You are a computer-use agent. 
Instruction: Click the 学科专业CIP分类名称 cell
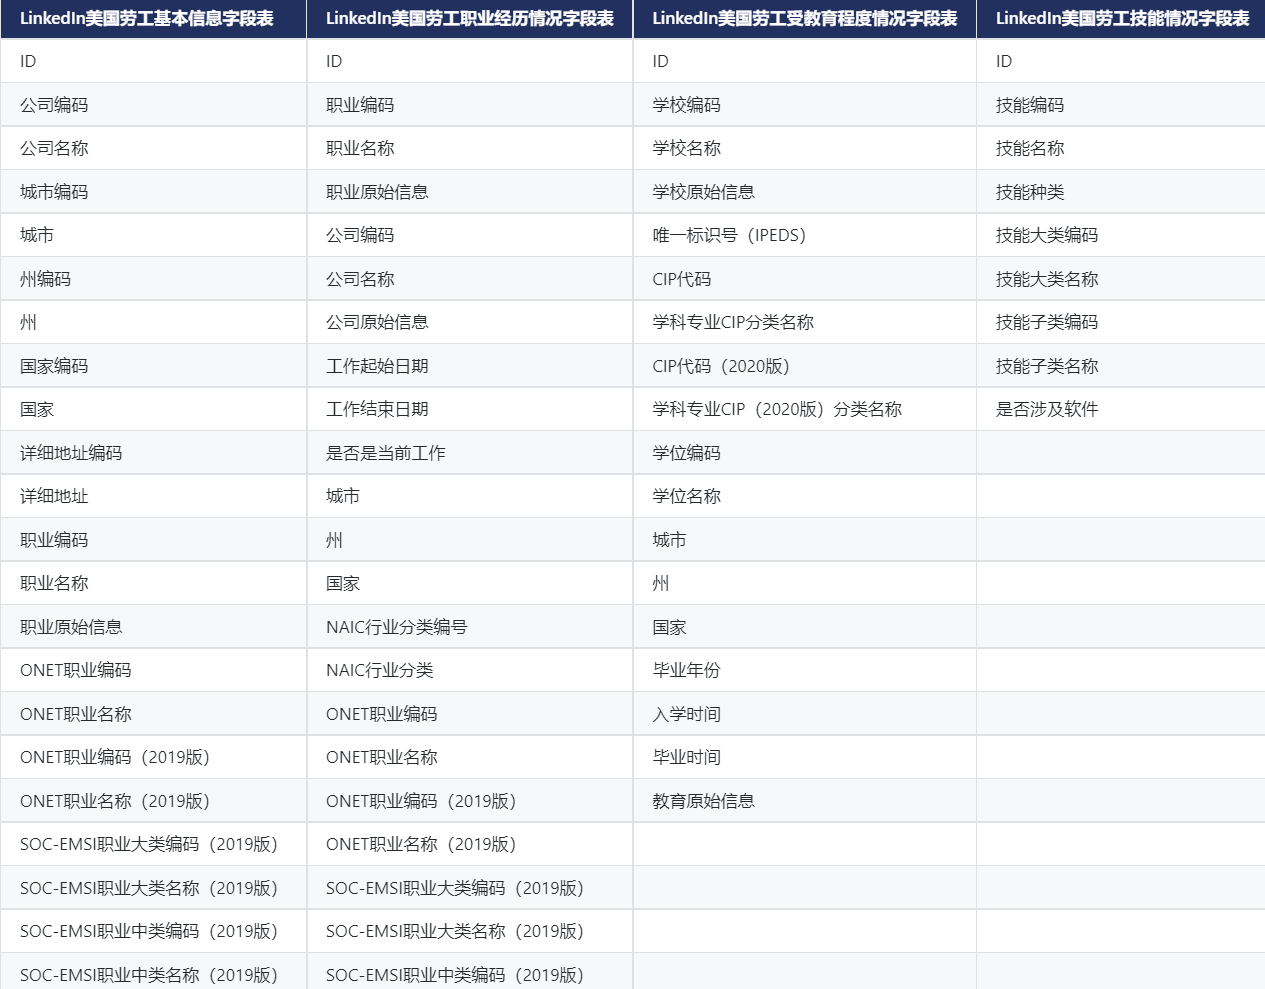click(805, 322)
